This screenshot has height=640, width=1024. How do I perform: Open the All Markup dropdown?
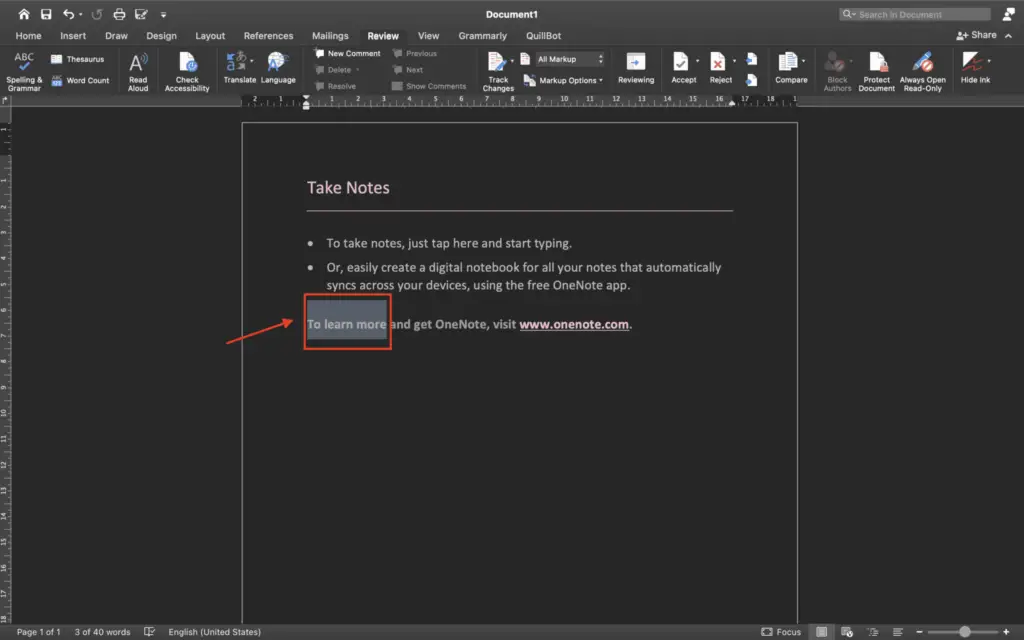(x=570, y=59)
